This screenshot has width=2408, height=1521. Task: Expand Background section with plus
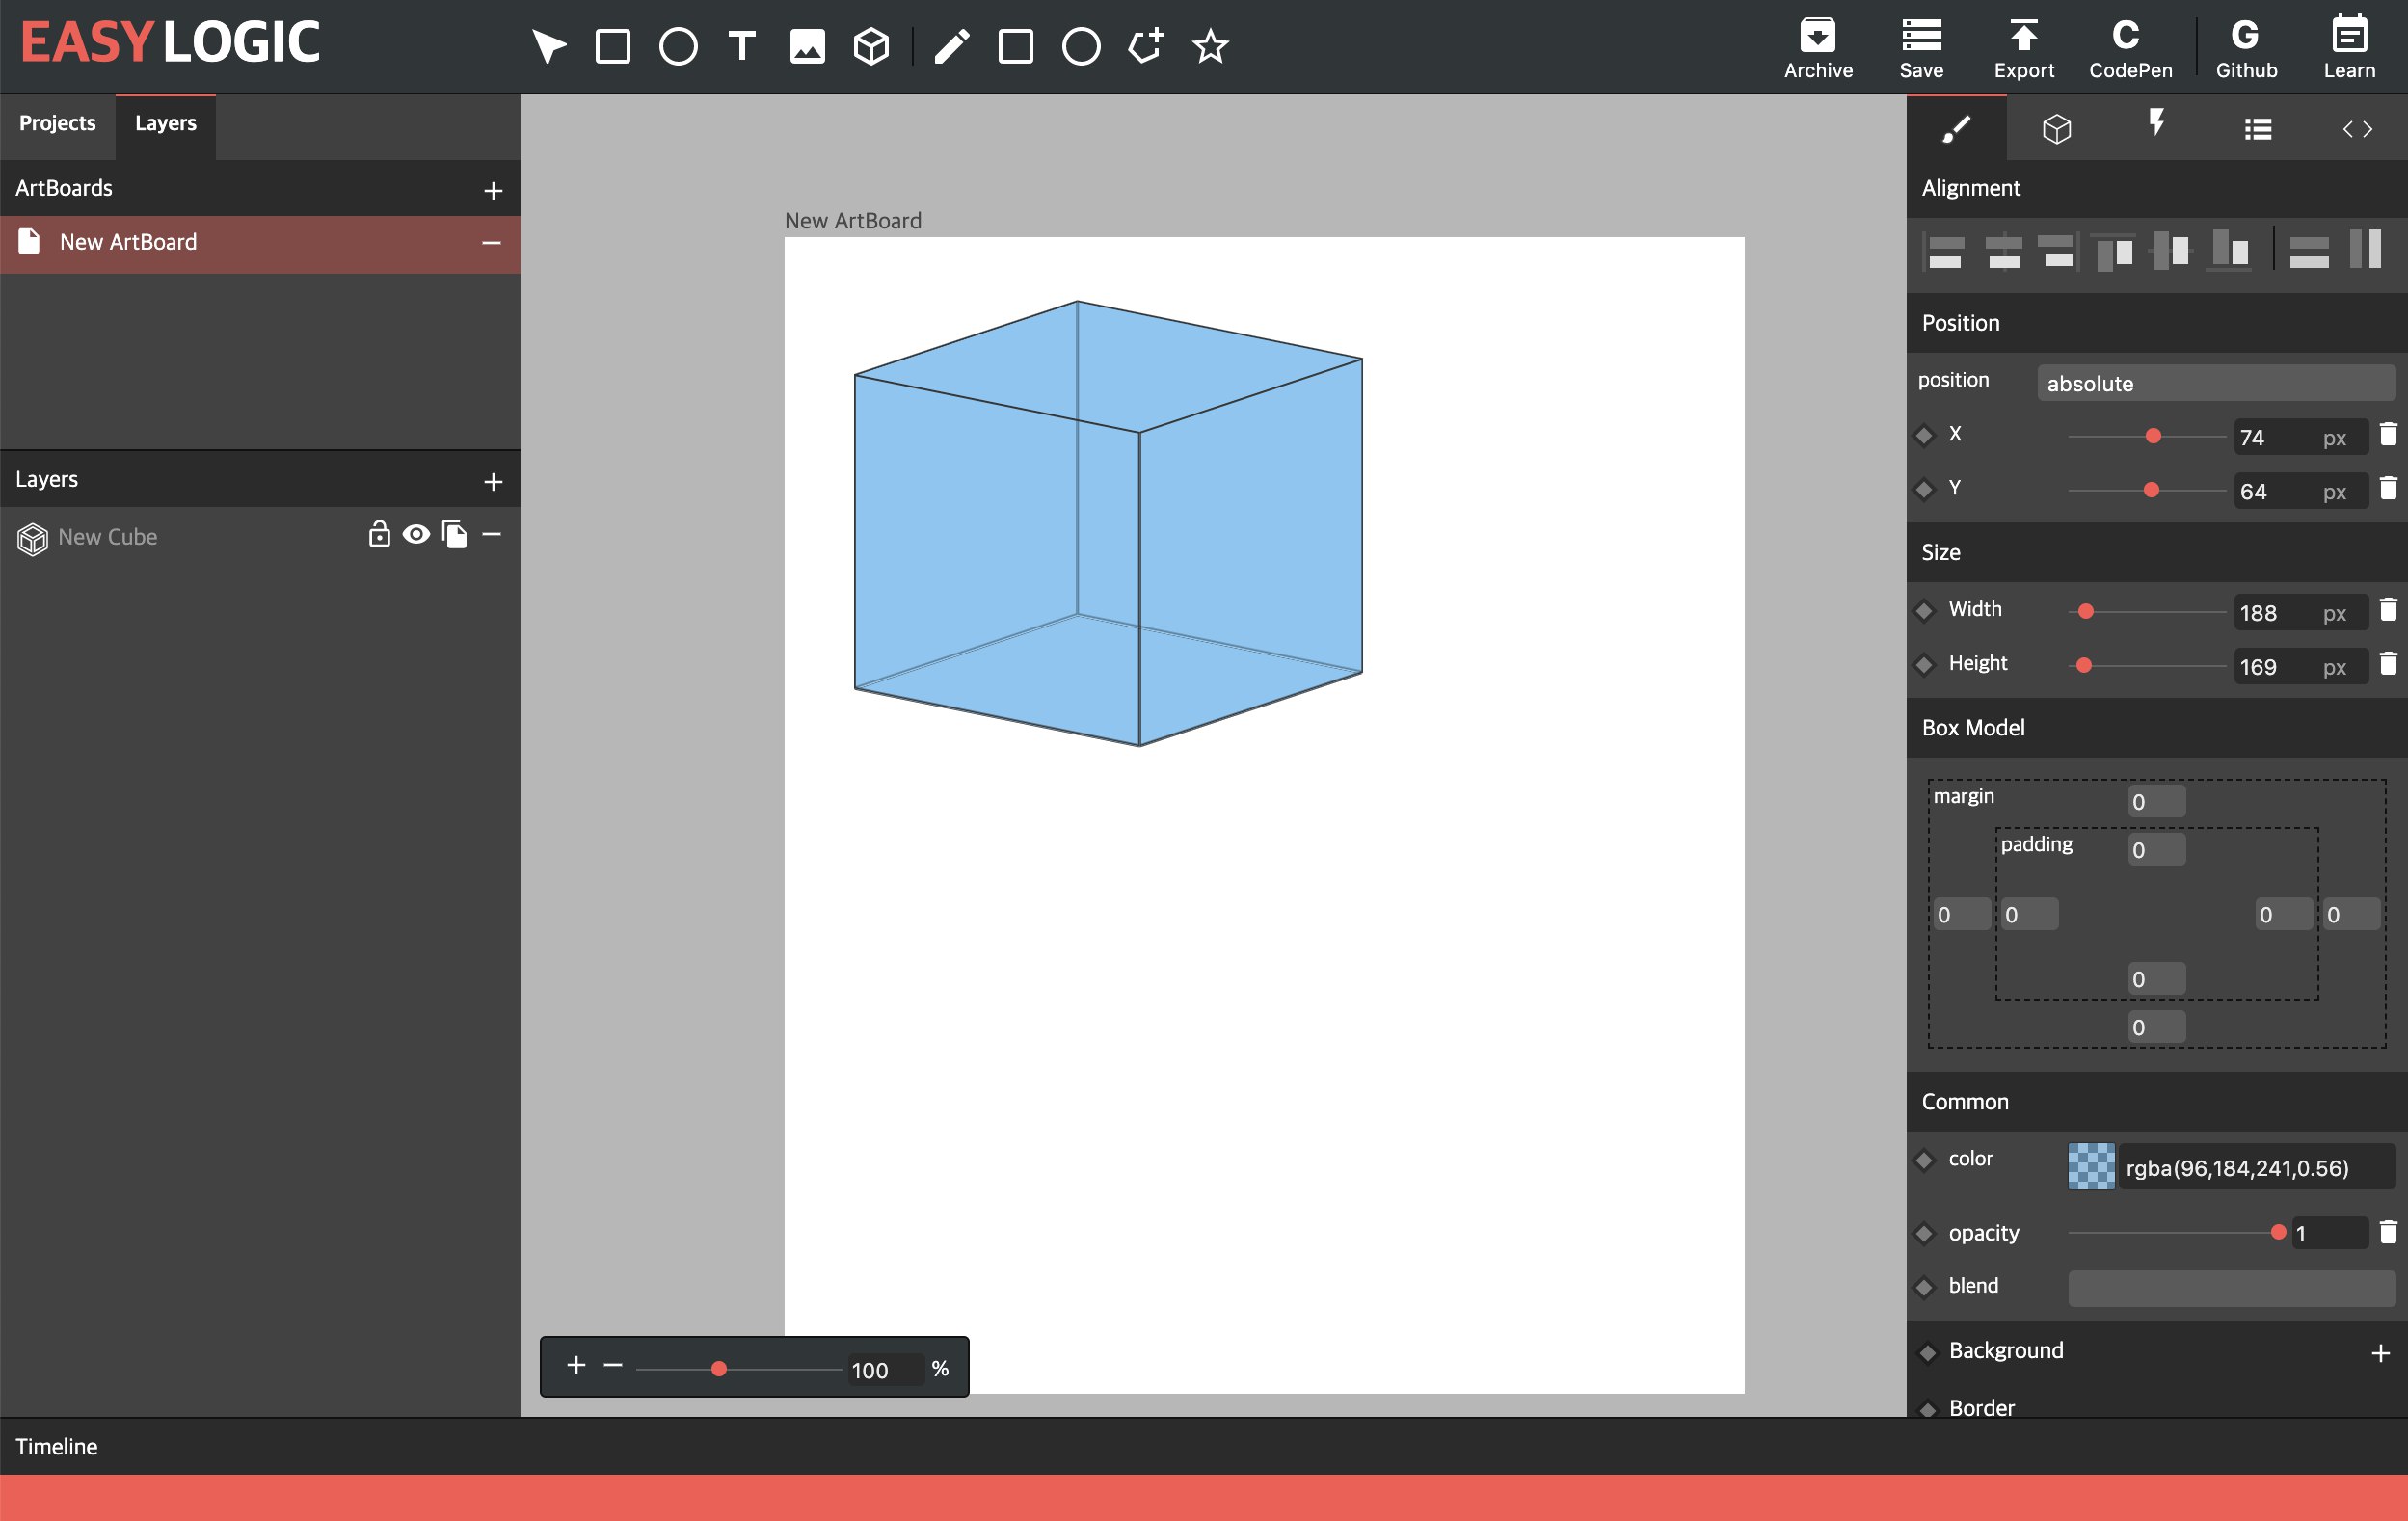[2380, 1353]
